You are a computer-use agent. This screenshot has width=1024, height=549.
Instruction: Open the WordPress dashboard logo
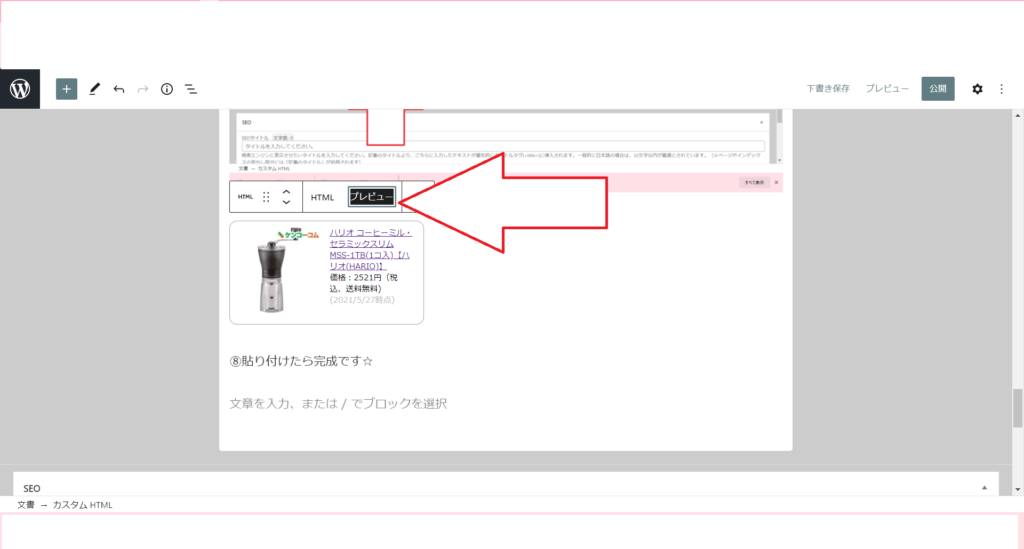click(20, 89)
